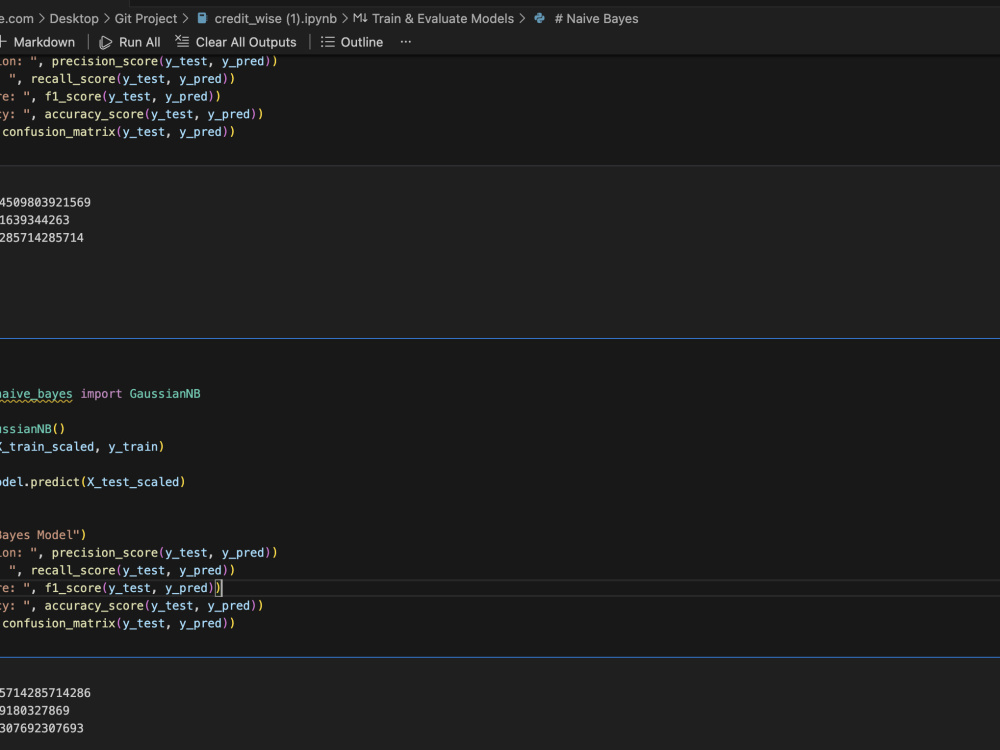Click f1_score in the upper cell

tap(73, 96)
